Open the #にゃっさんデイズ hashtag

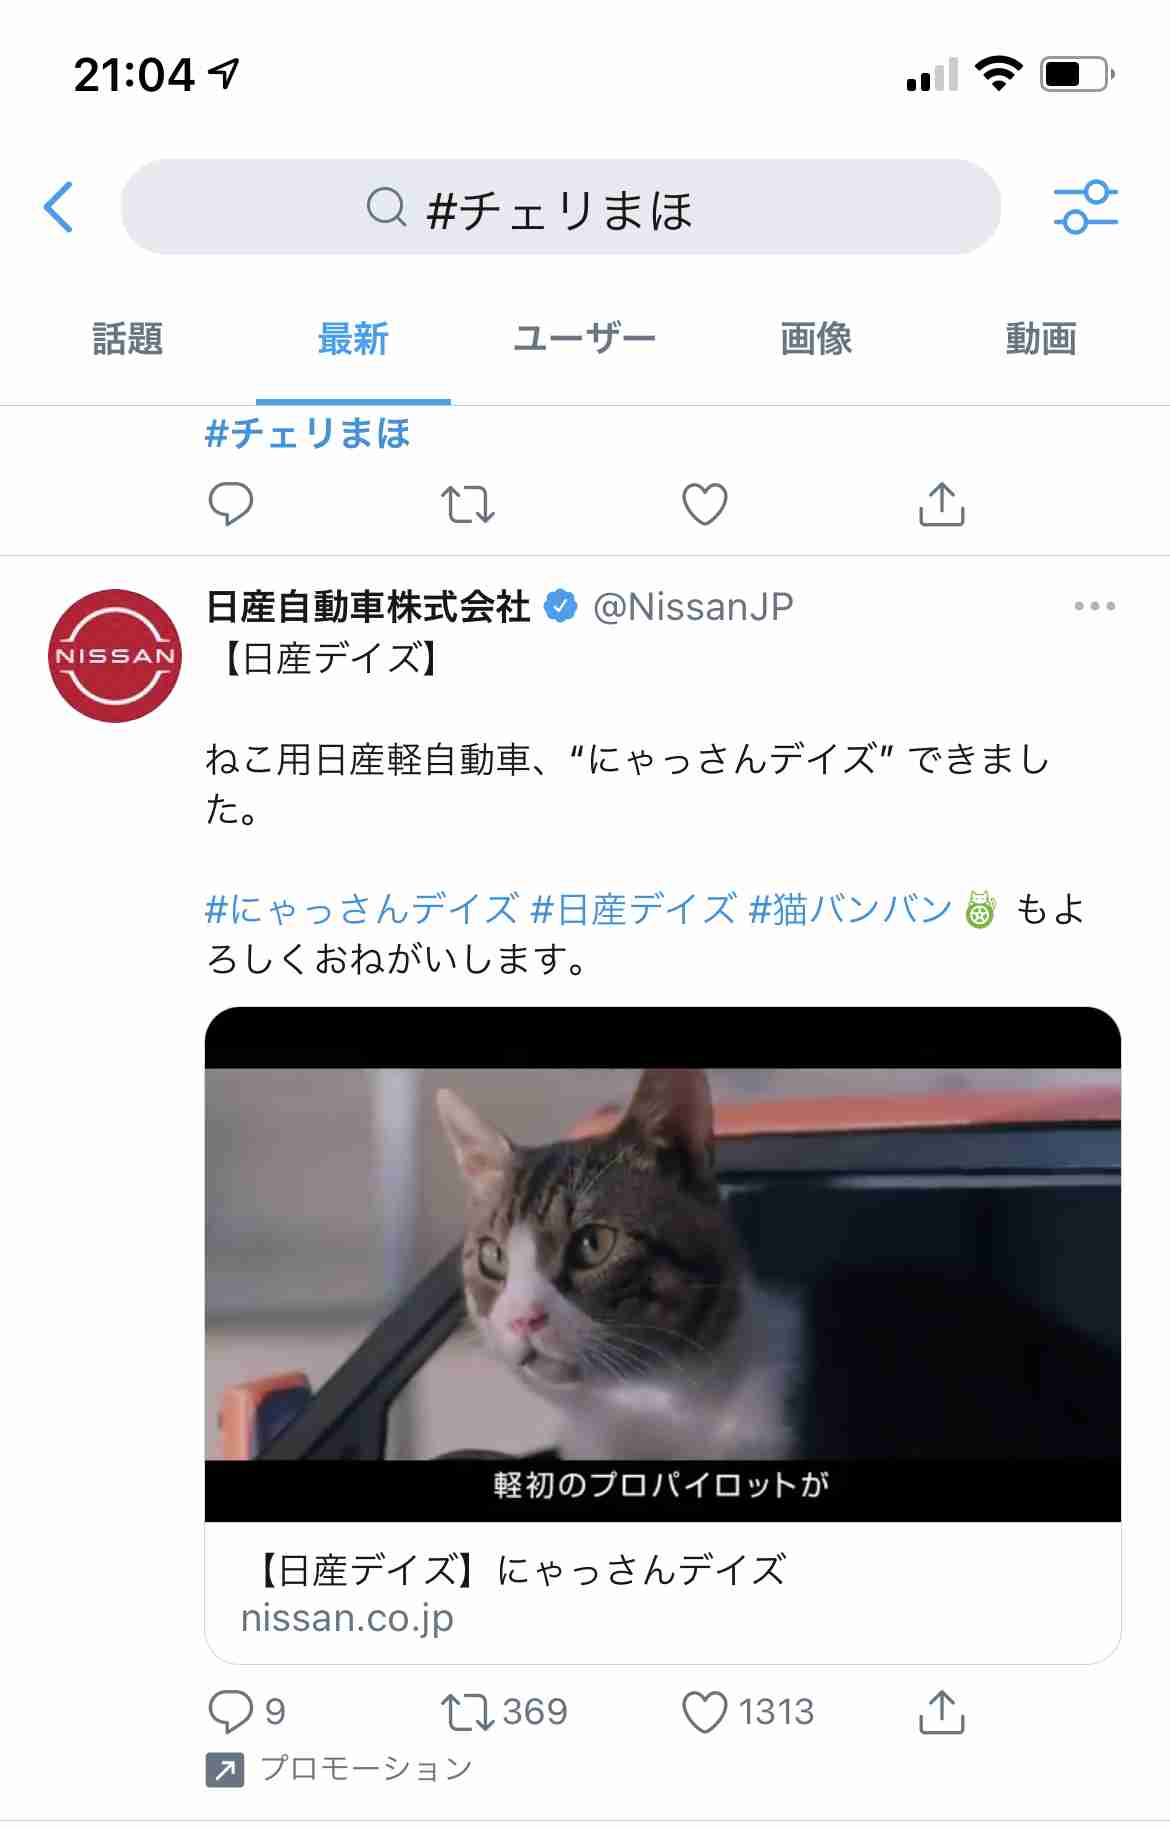click(362, 909)
